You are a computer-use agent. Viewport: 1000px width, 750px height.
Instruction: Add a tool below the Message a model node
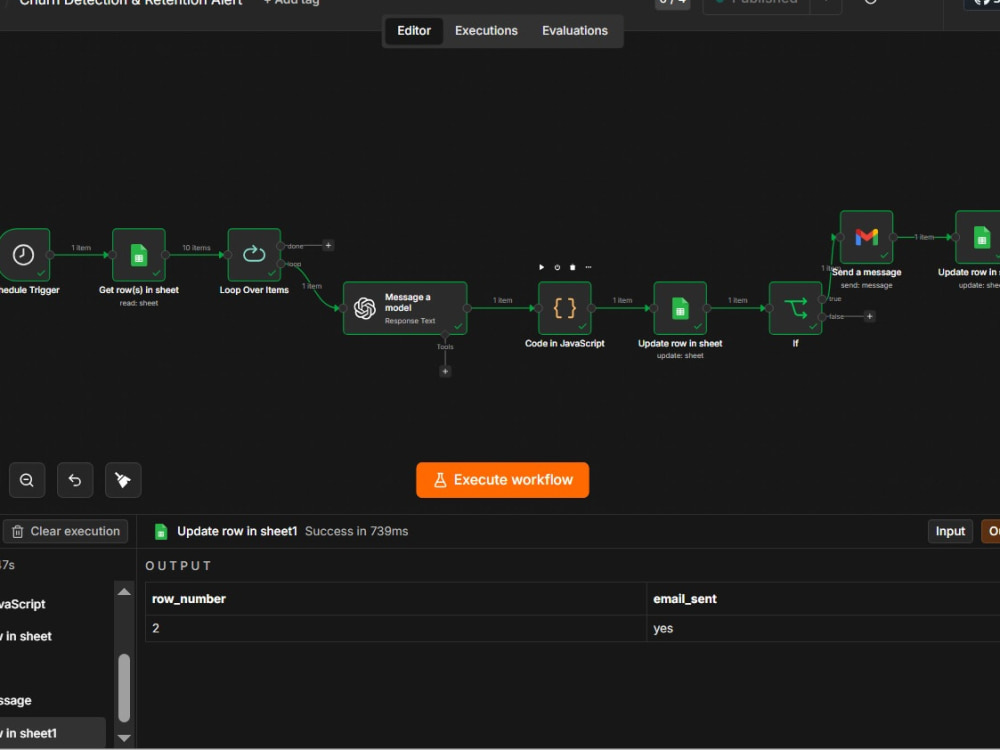(x=445, y=371)
